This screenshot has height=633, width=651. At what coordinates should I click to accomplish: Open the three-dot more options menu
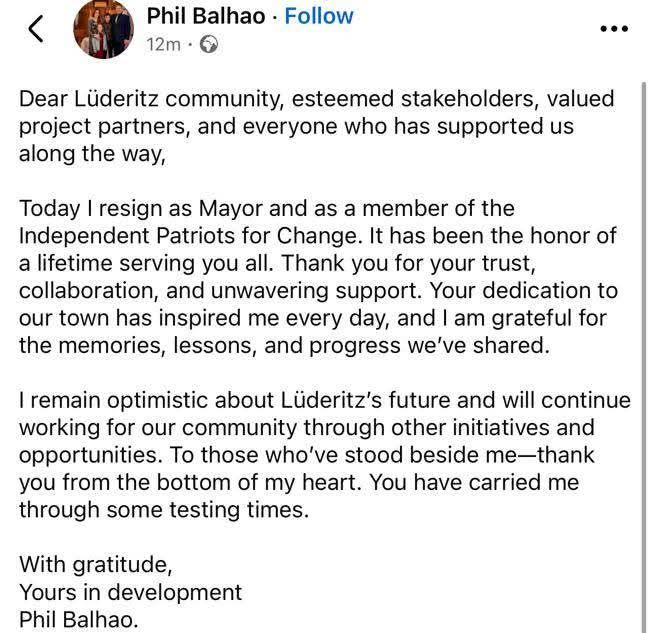coord(612,29)
